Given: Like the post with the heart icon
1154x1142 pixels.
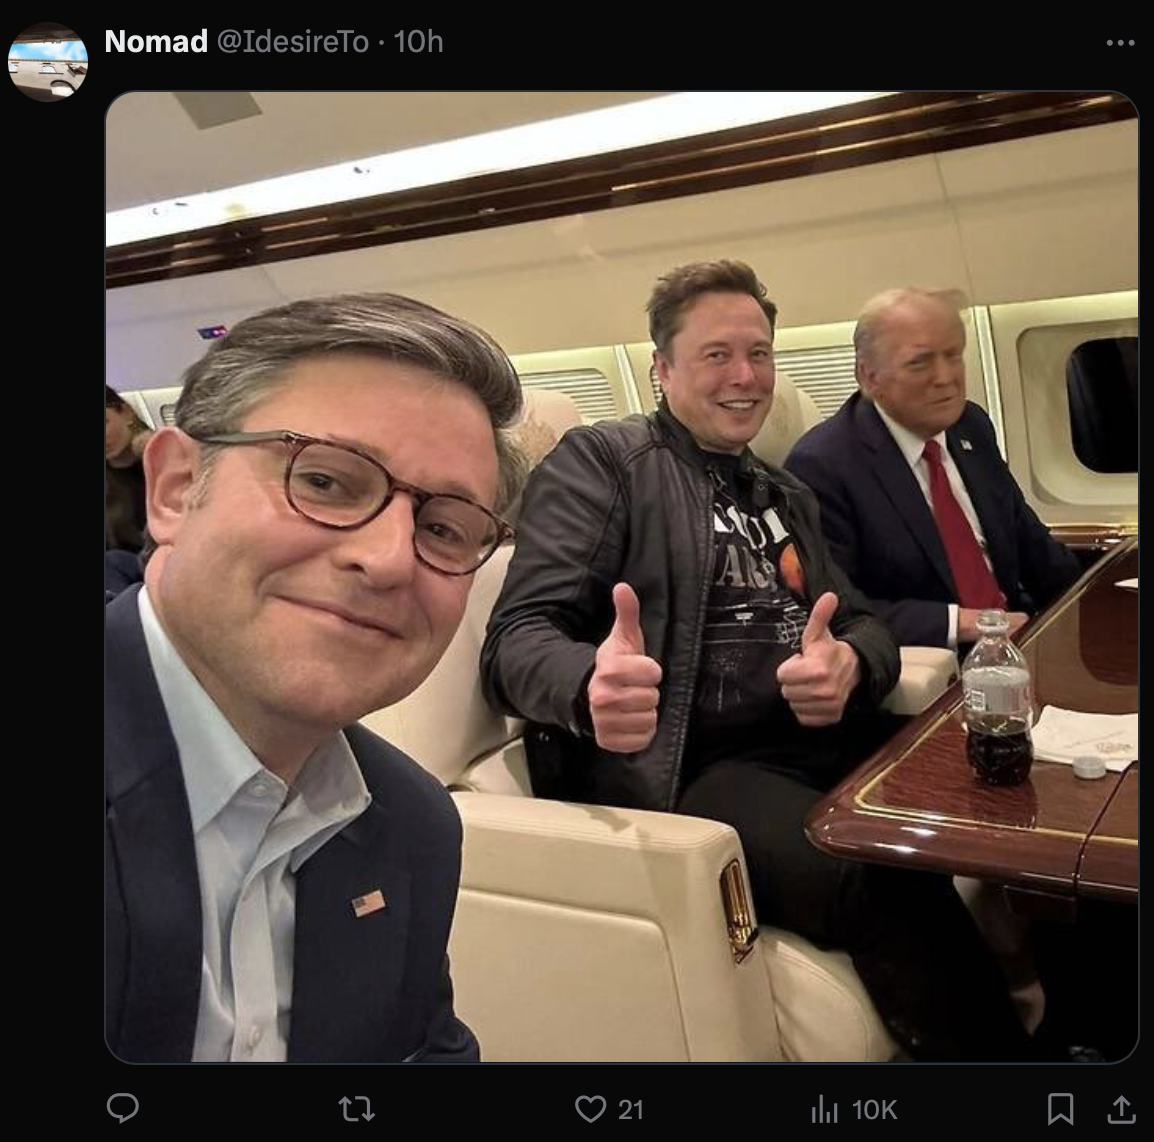Looking at the screenshot, I should coord(591,1108).
